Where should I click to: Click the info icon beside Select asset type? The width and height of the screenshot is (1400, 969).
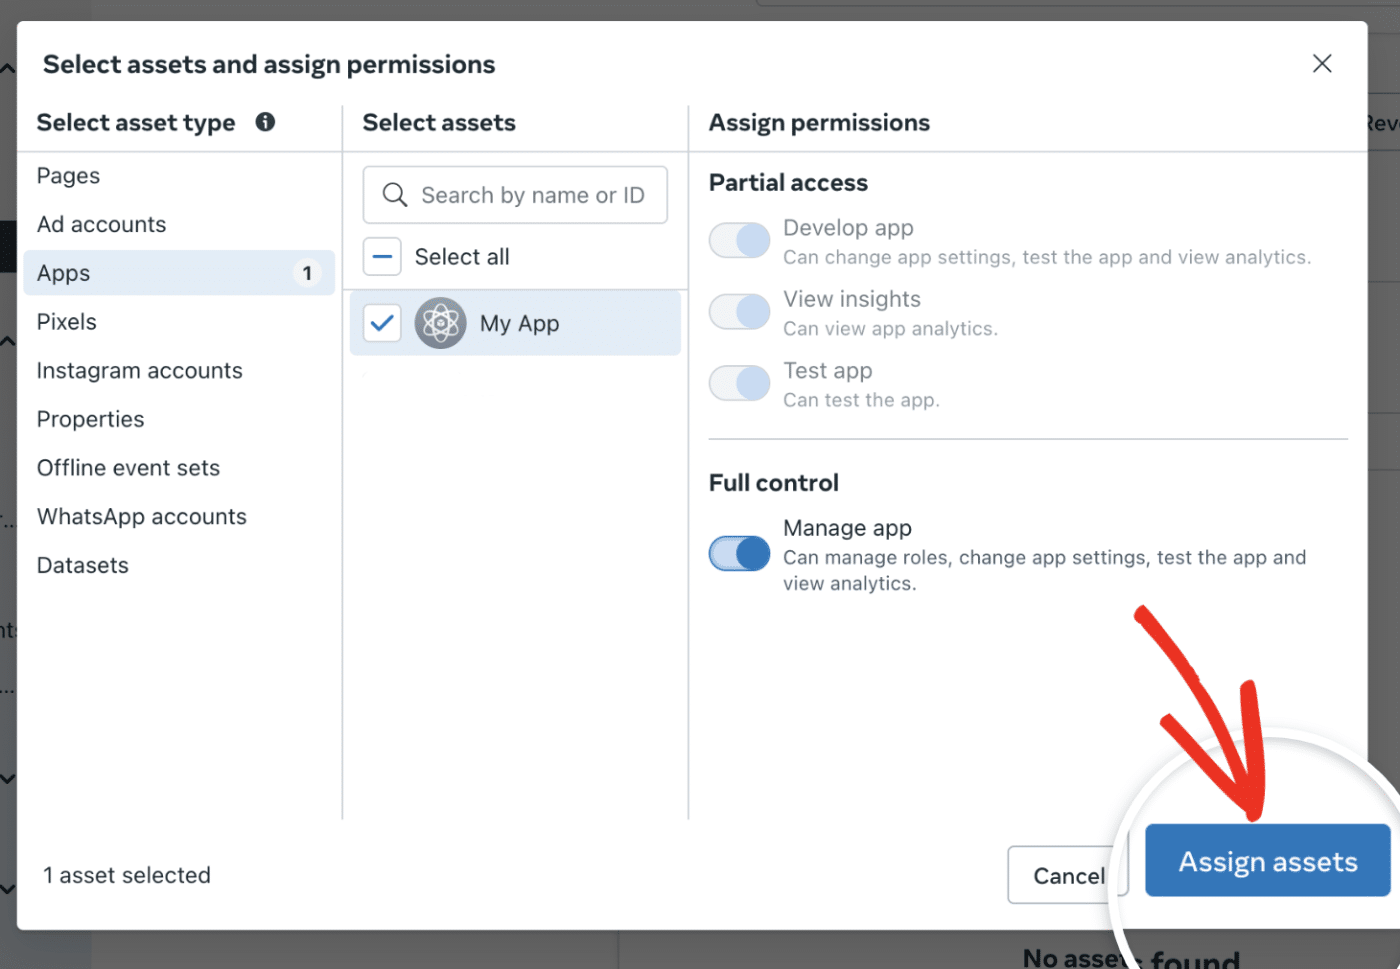264,122
